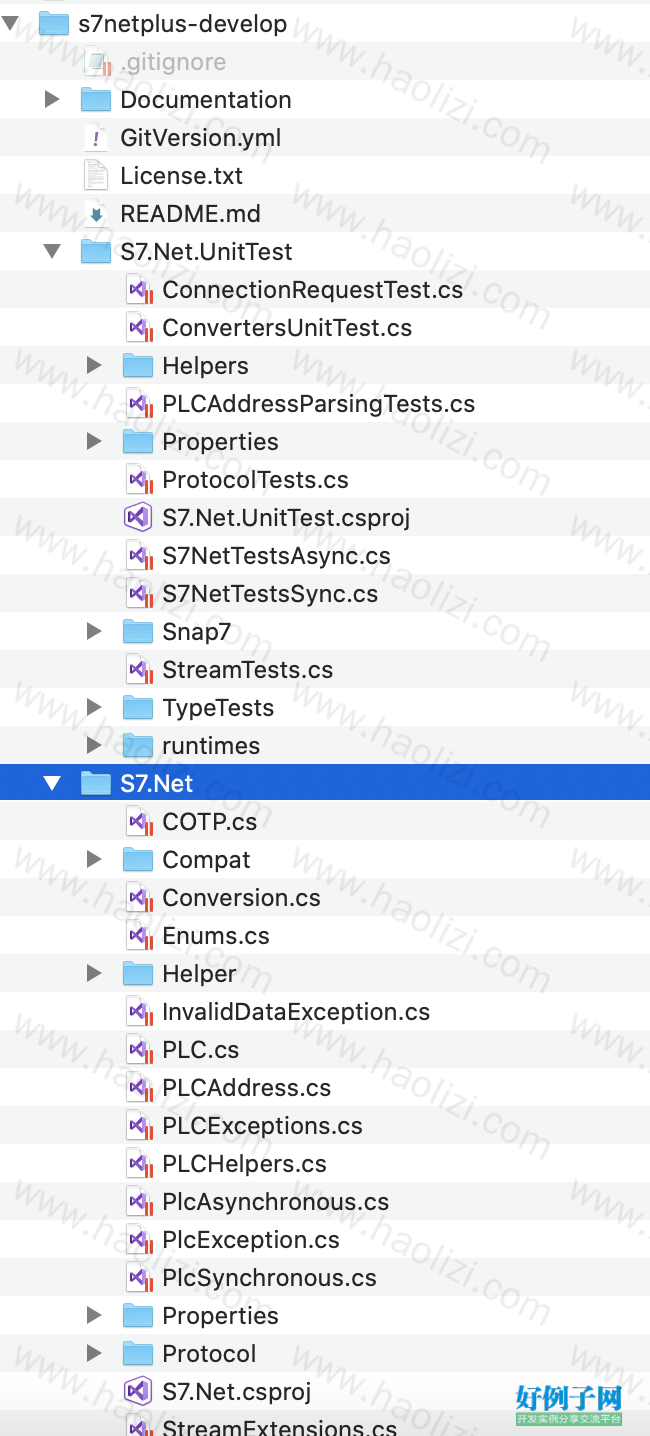
Task: Collapse the s7netplus-develop root folder
Action: coord(10,24)
